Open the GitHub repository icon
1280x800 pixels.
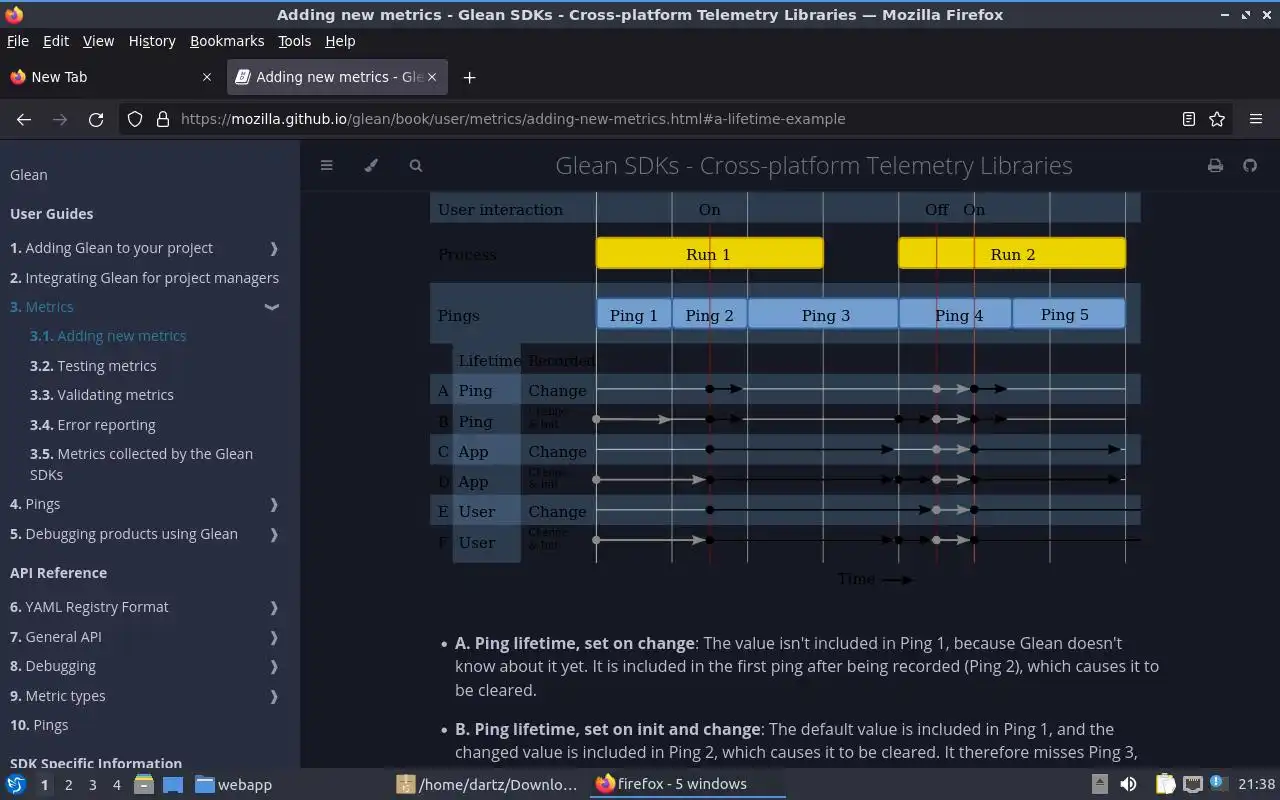pos(1250,165)
